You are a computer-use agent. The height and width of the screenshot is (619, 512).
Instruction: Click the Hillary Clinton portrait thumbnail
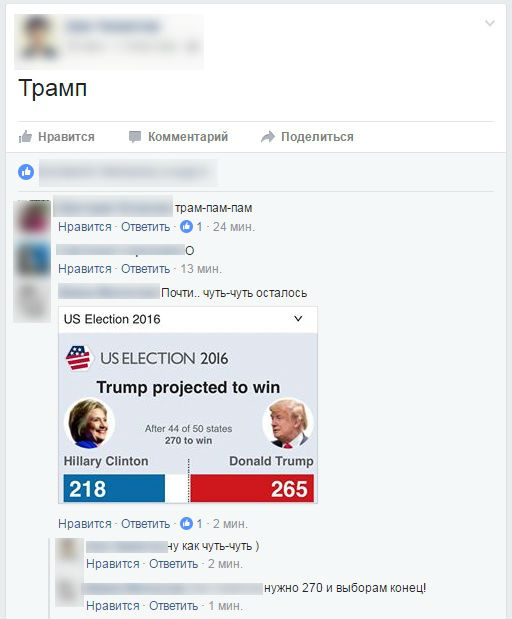(89, 424)
